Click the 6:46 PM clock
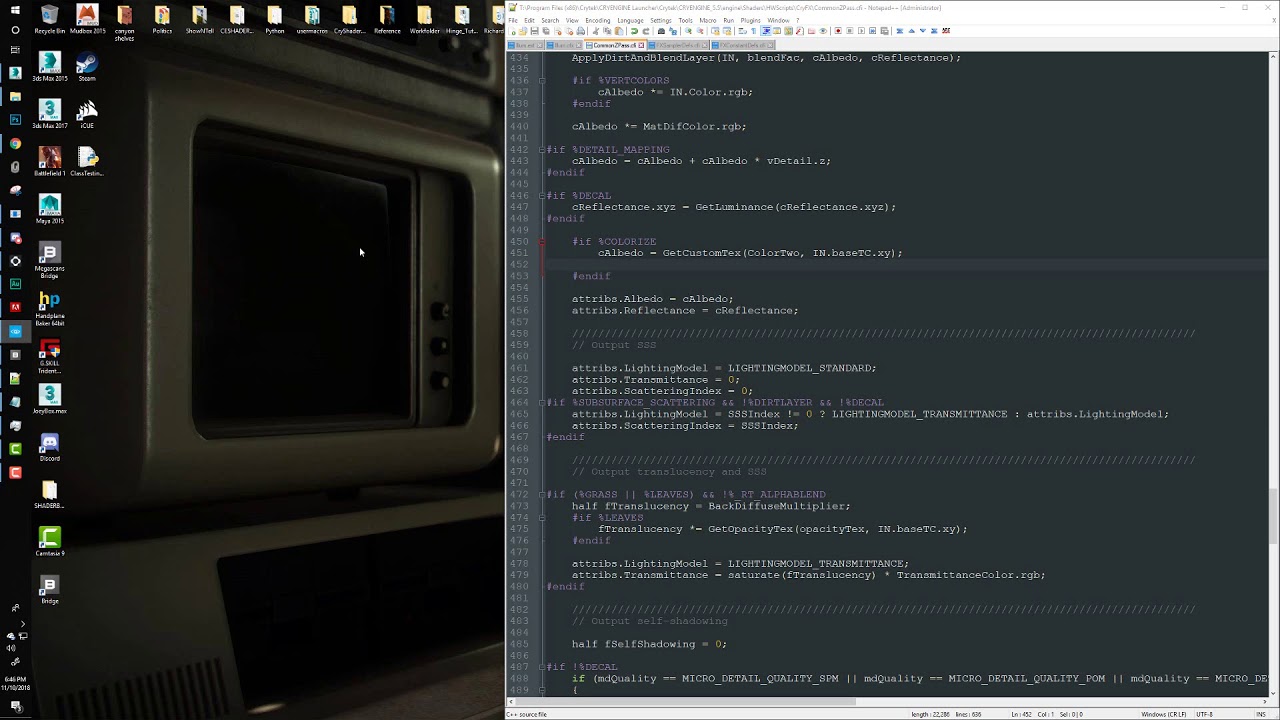This screenshot has height=720, width=1280. click(x=15, y=681)
